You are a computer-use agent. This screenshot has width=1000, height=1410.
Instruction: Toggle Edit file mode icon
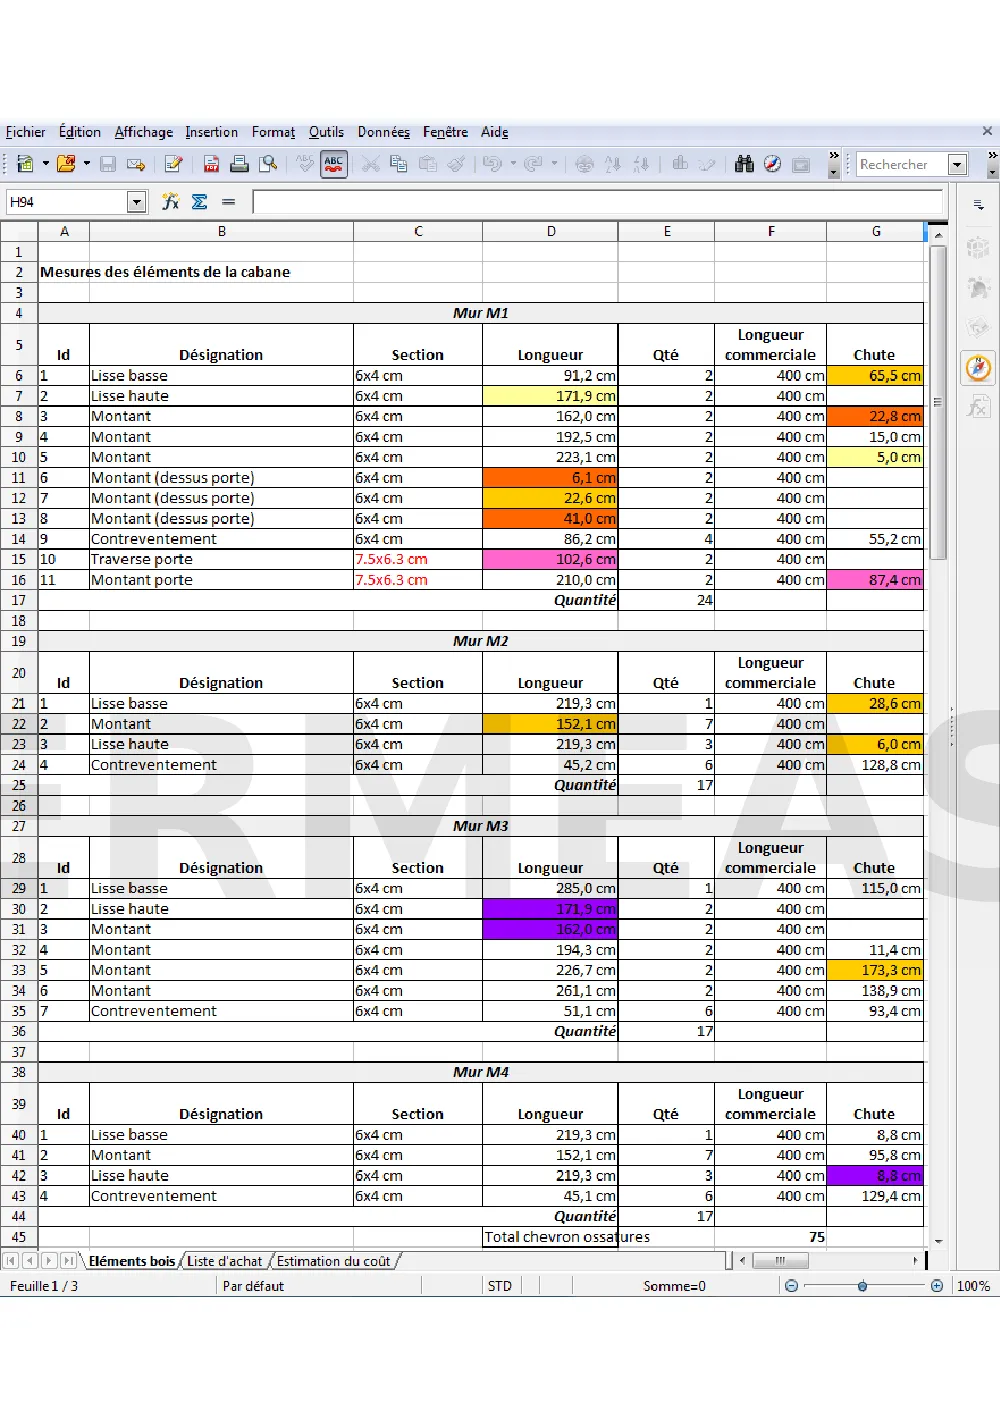tap(173, 164)
